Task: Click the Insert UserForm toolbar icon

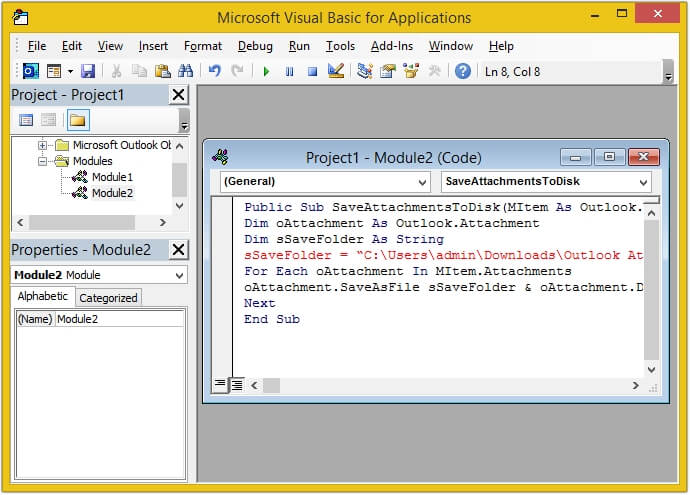Action: click(x=54, y=71)
